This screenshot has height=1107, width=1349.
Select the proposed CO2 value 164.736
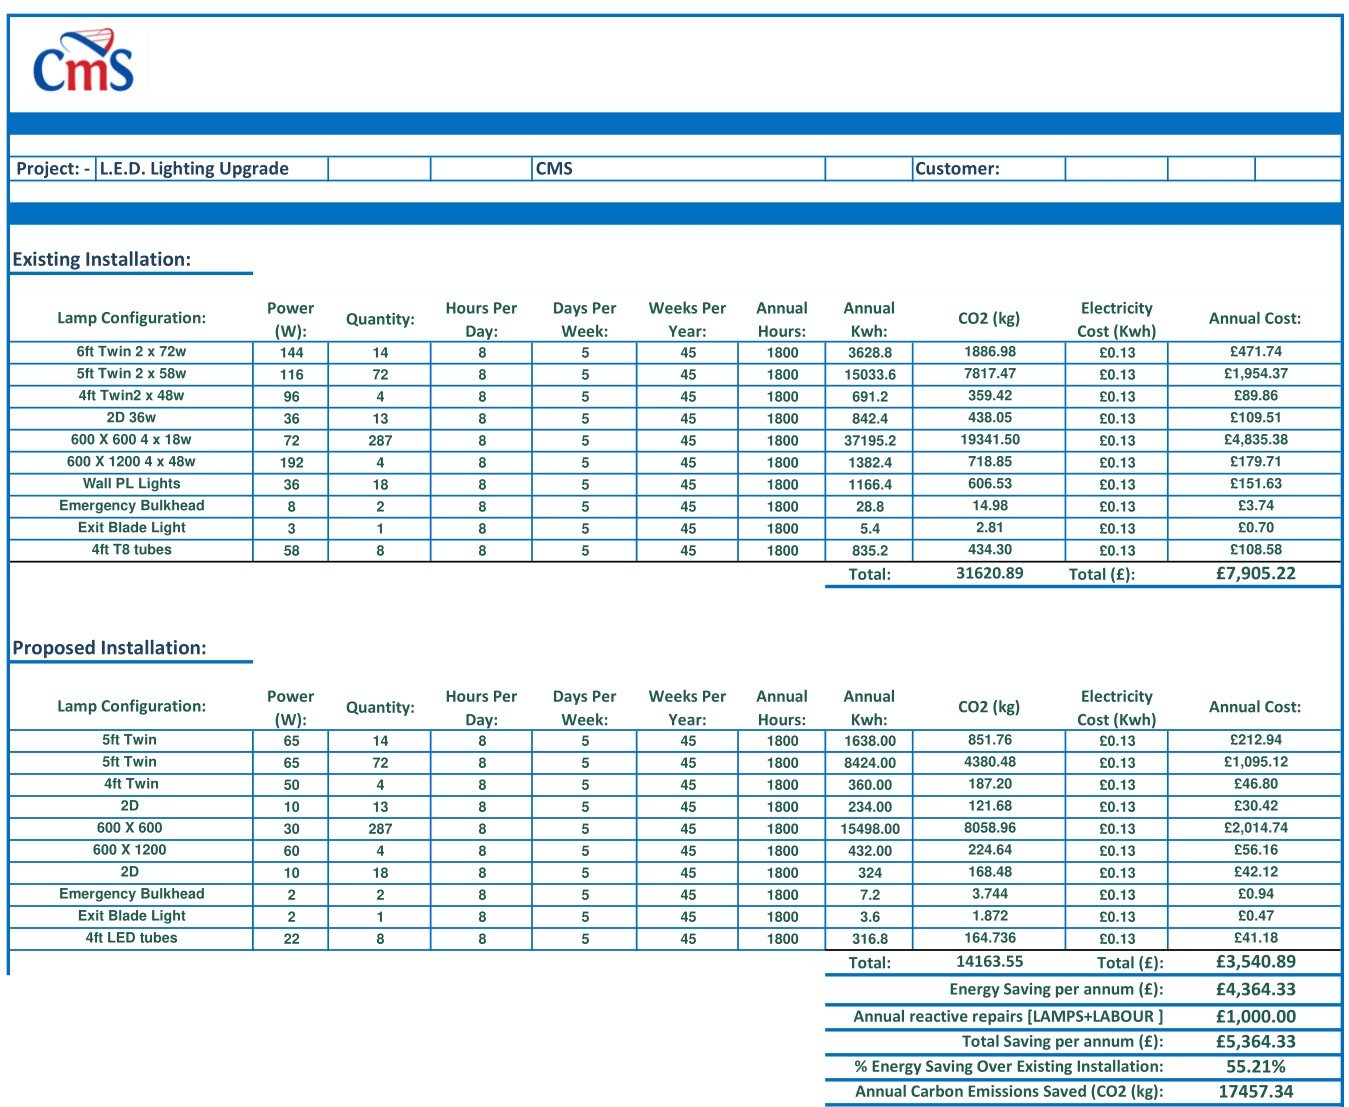(990, 938)
